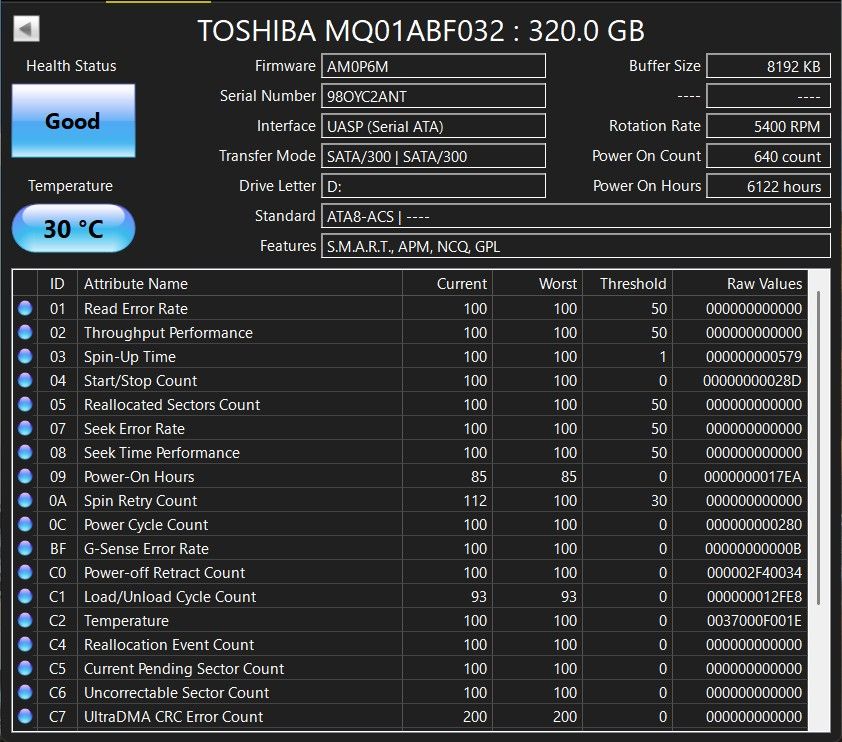Click the Transfer Mode field SATA/300

pos(433,156)
